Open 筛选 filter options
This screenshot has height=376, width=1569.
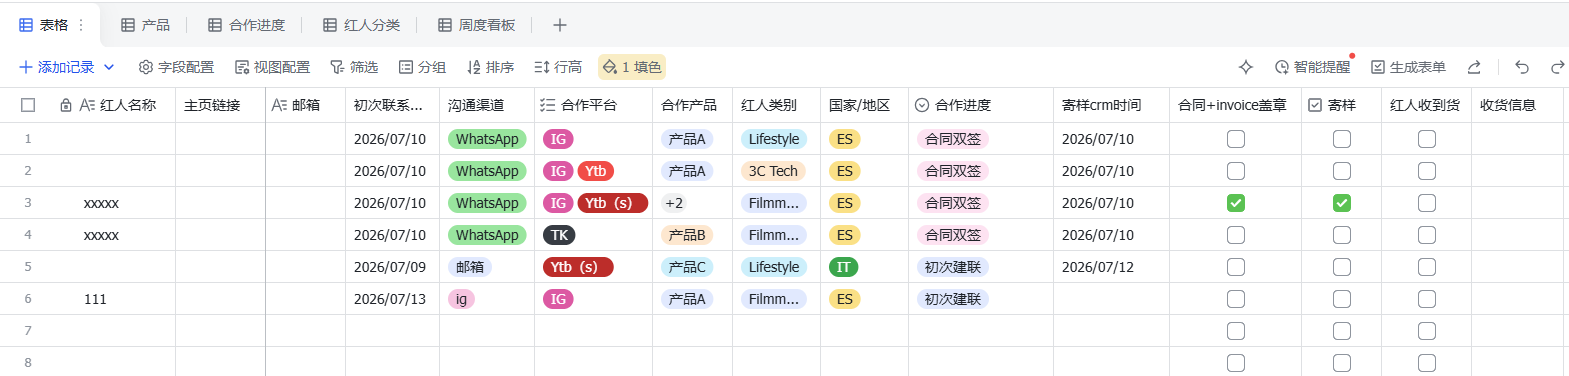[354, 67]
